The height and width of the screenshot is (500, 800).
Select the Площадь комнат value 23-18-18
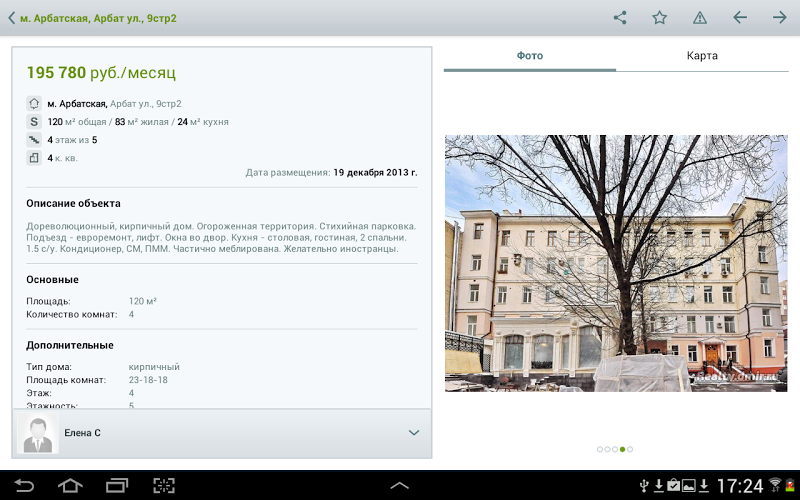click(x=148, y=380)
